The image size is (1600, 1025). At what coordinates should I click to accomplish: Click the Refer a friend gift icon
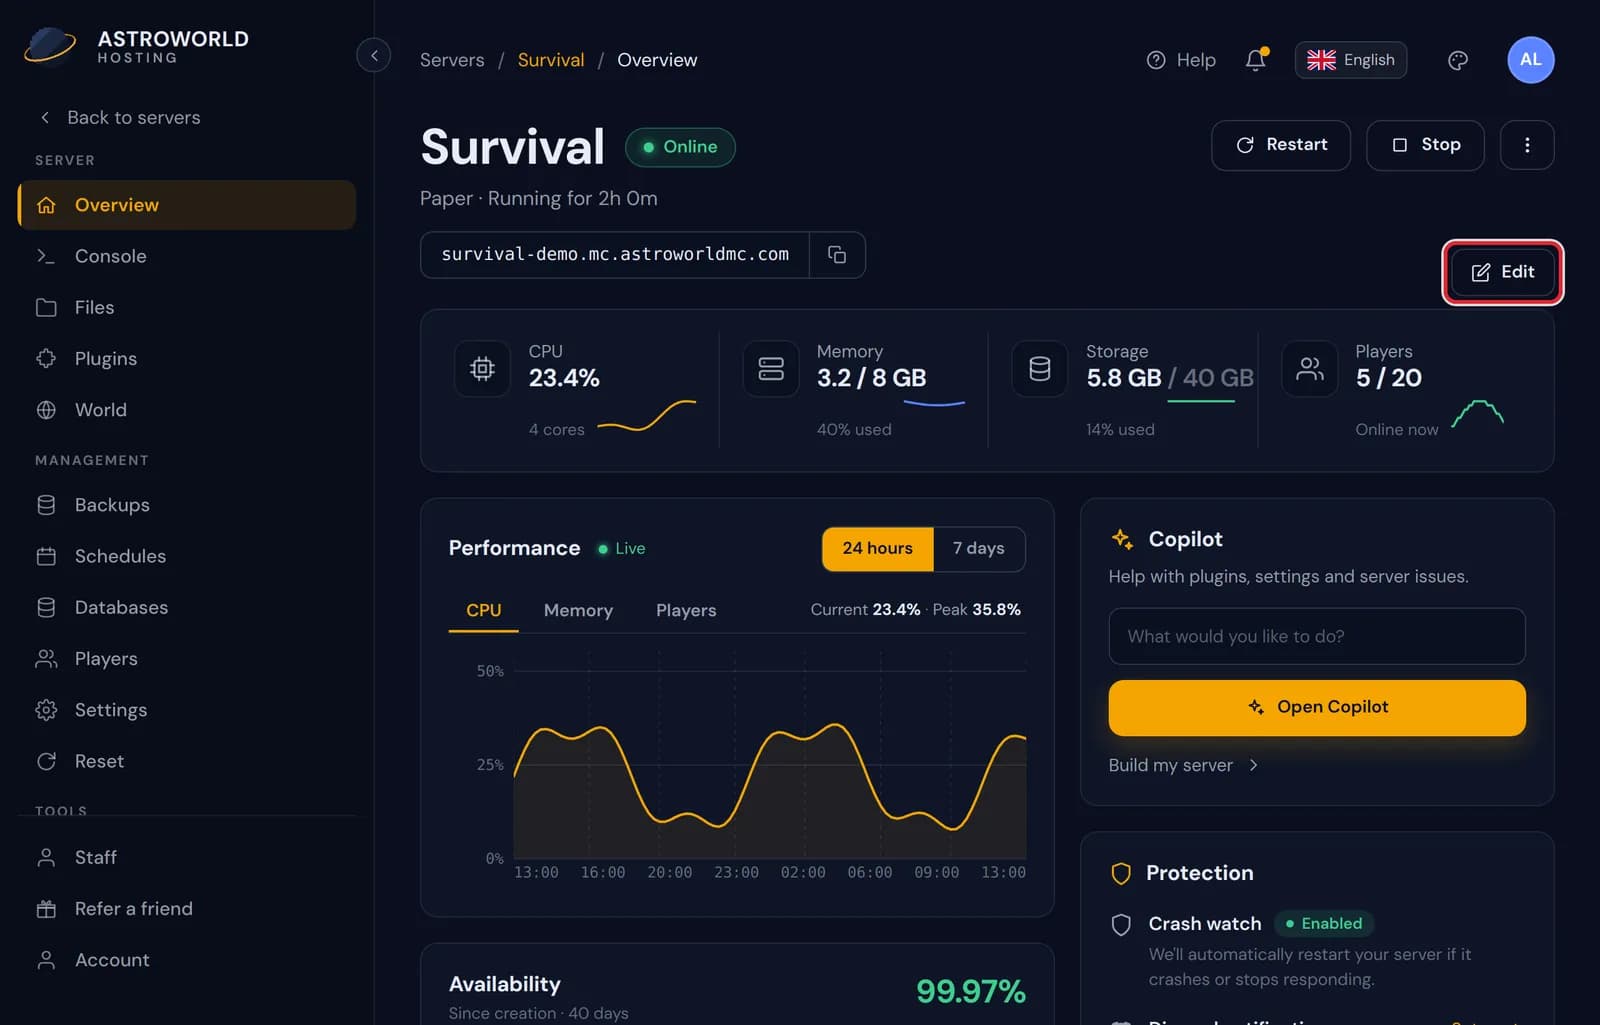pyautogui.click(x=46, y=909)
